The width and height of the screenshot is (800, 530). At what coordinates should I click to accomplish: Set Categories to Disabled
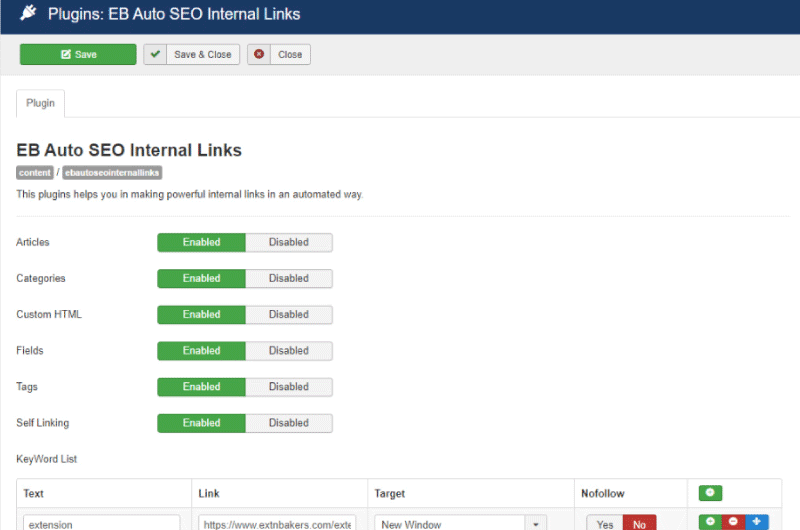coord(289,279)
